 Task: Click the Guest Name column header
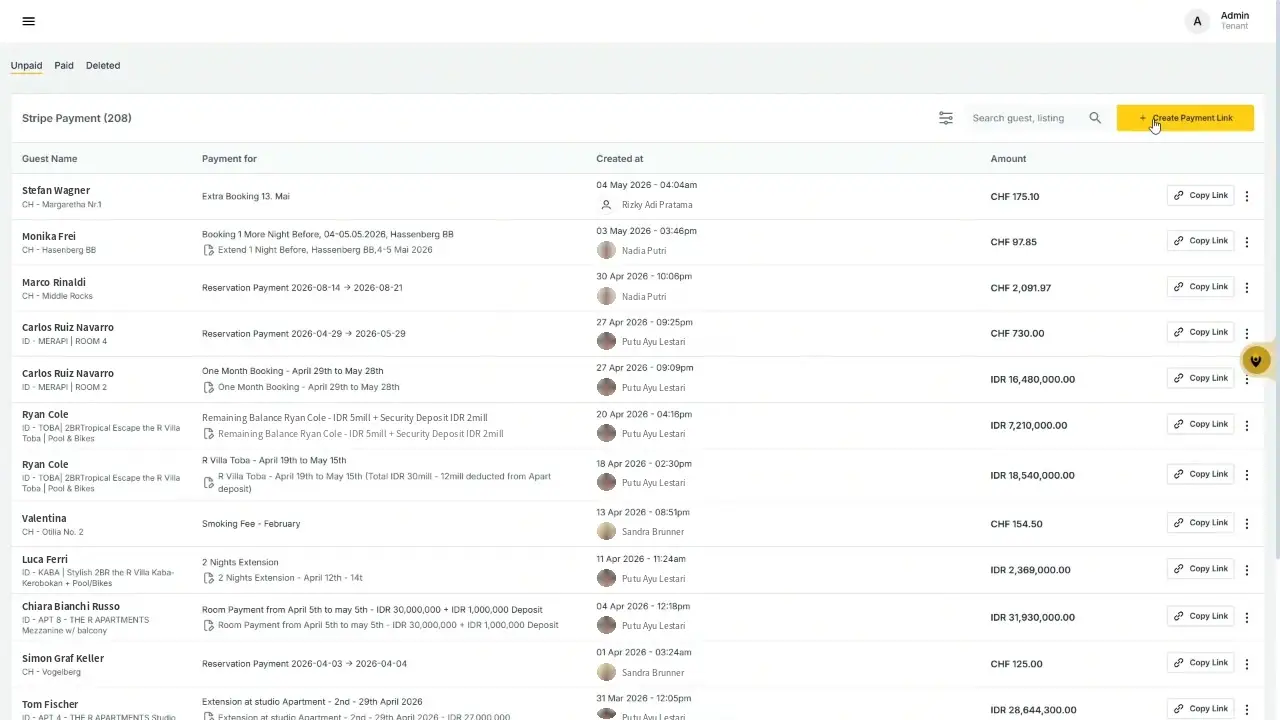[49, 159]
